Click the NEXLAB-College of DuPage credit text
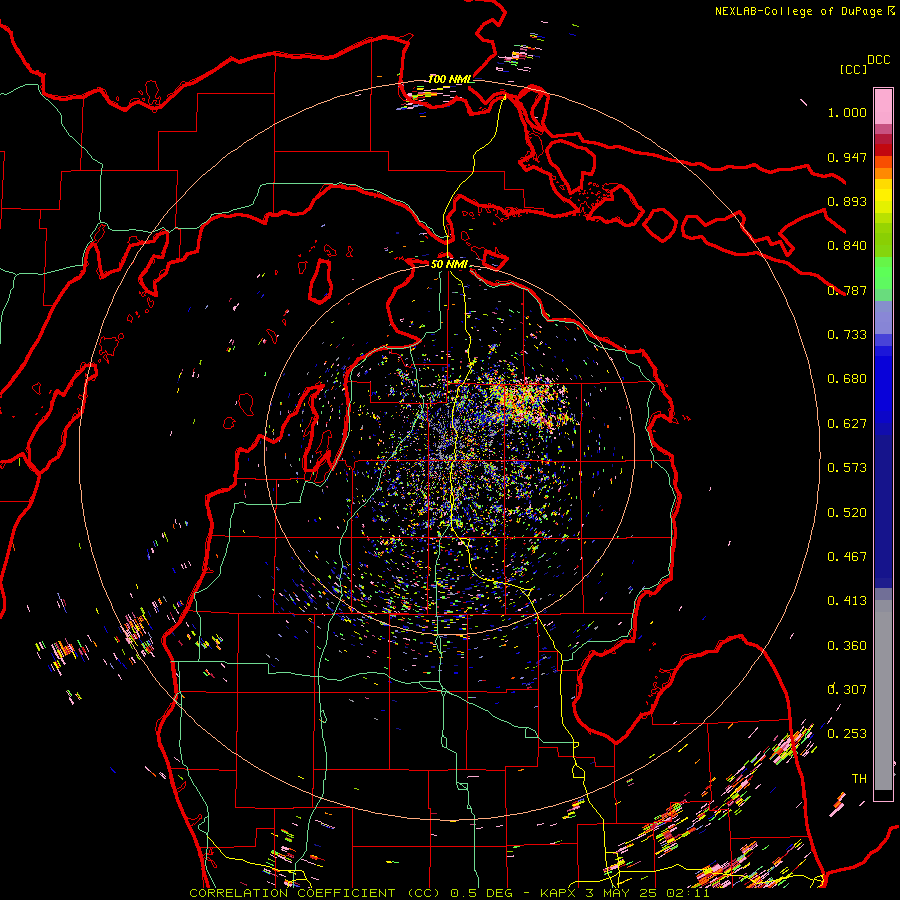900x900 pixels. point(799,11)
